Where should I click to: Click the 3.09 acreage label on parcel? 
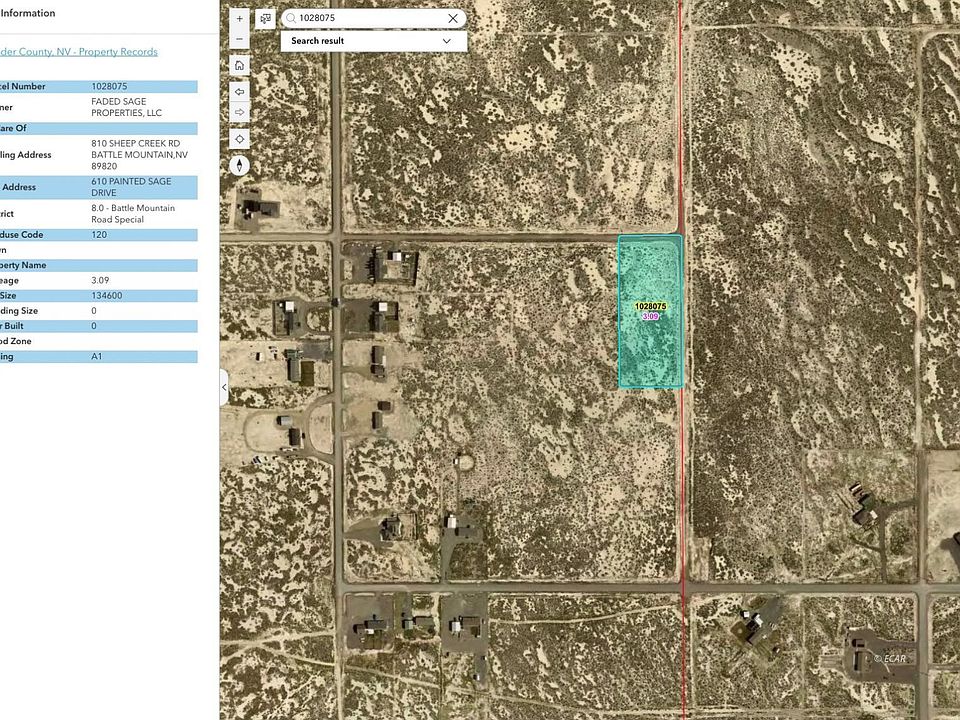[x=650, y=316]
